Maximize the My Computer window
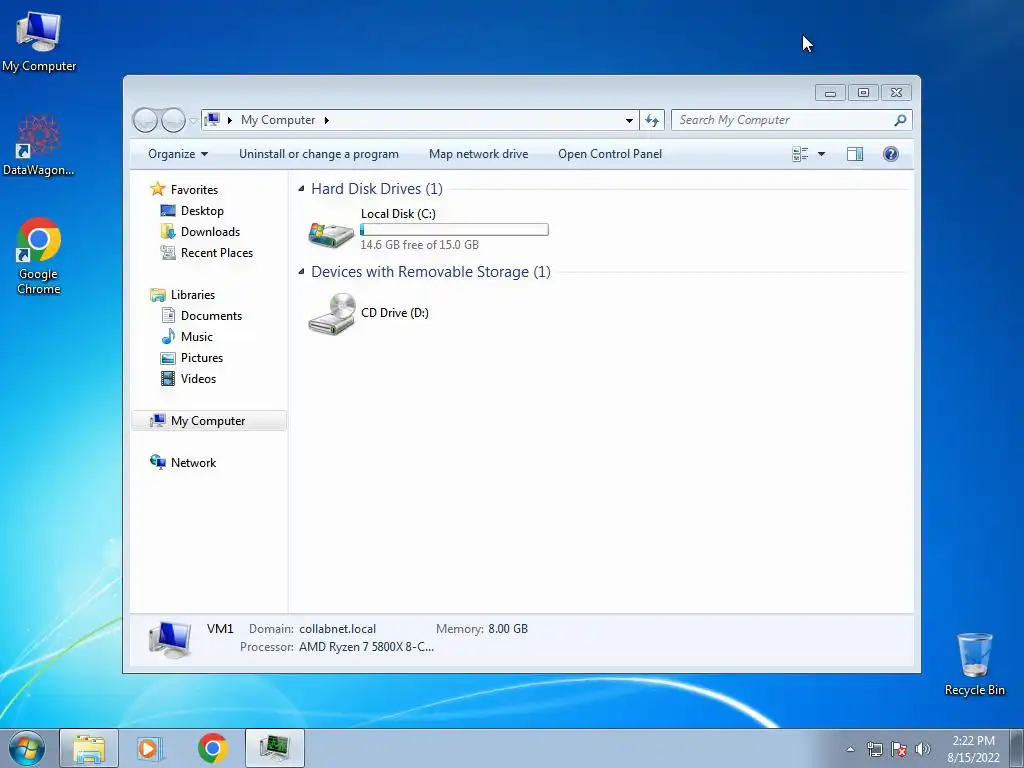Image resolution: width=1024 pixels, height=768 pixels. [863, 93]
